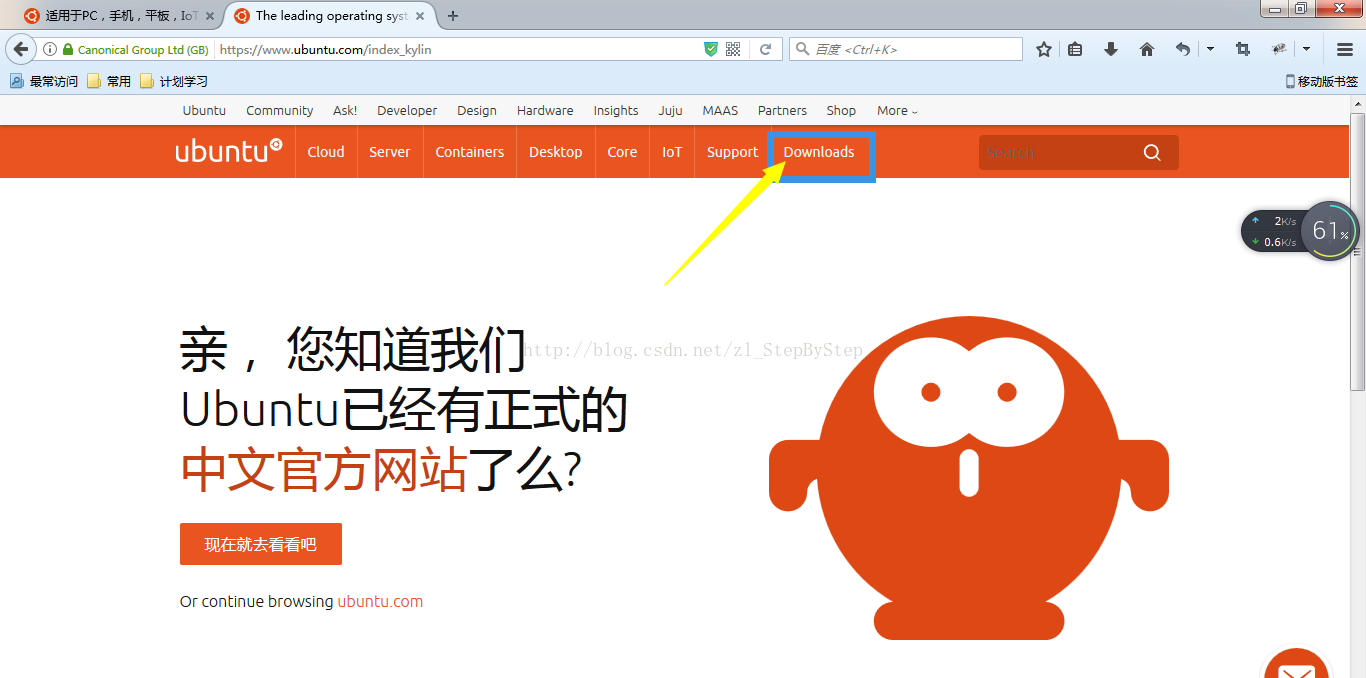Open the Ask! link
This screenshot has height=678, width=1366.
tap(345, 110)
